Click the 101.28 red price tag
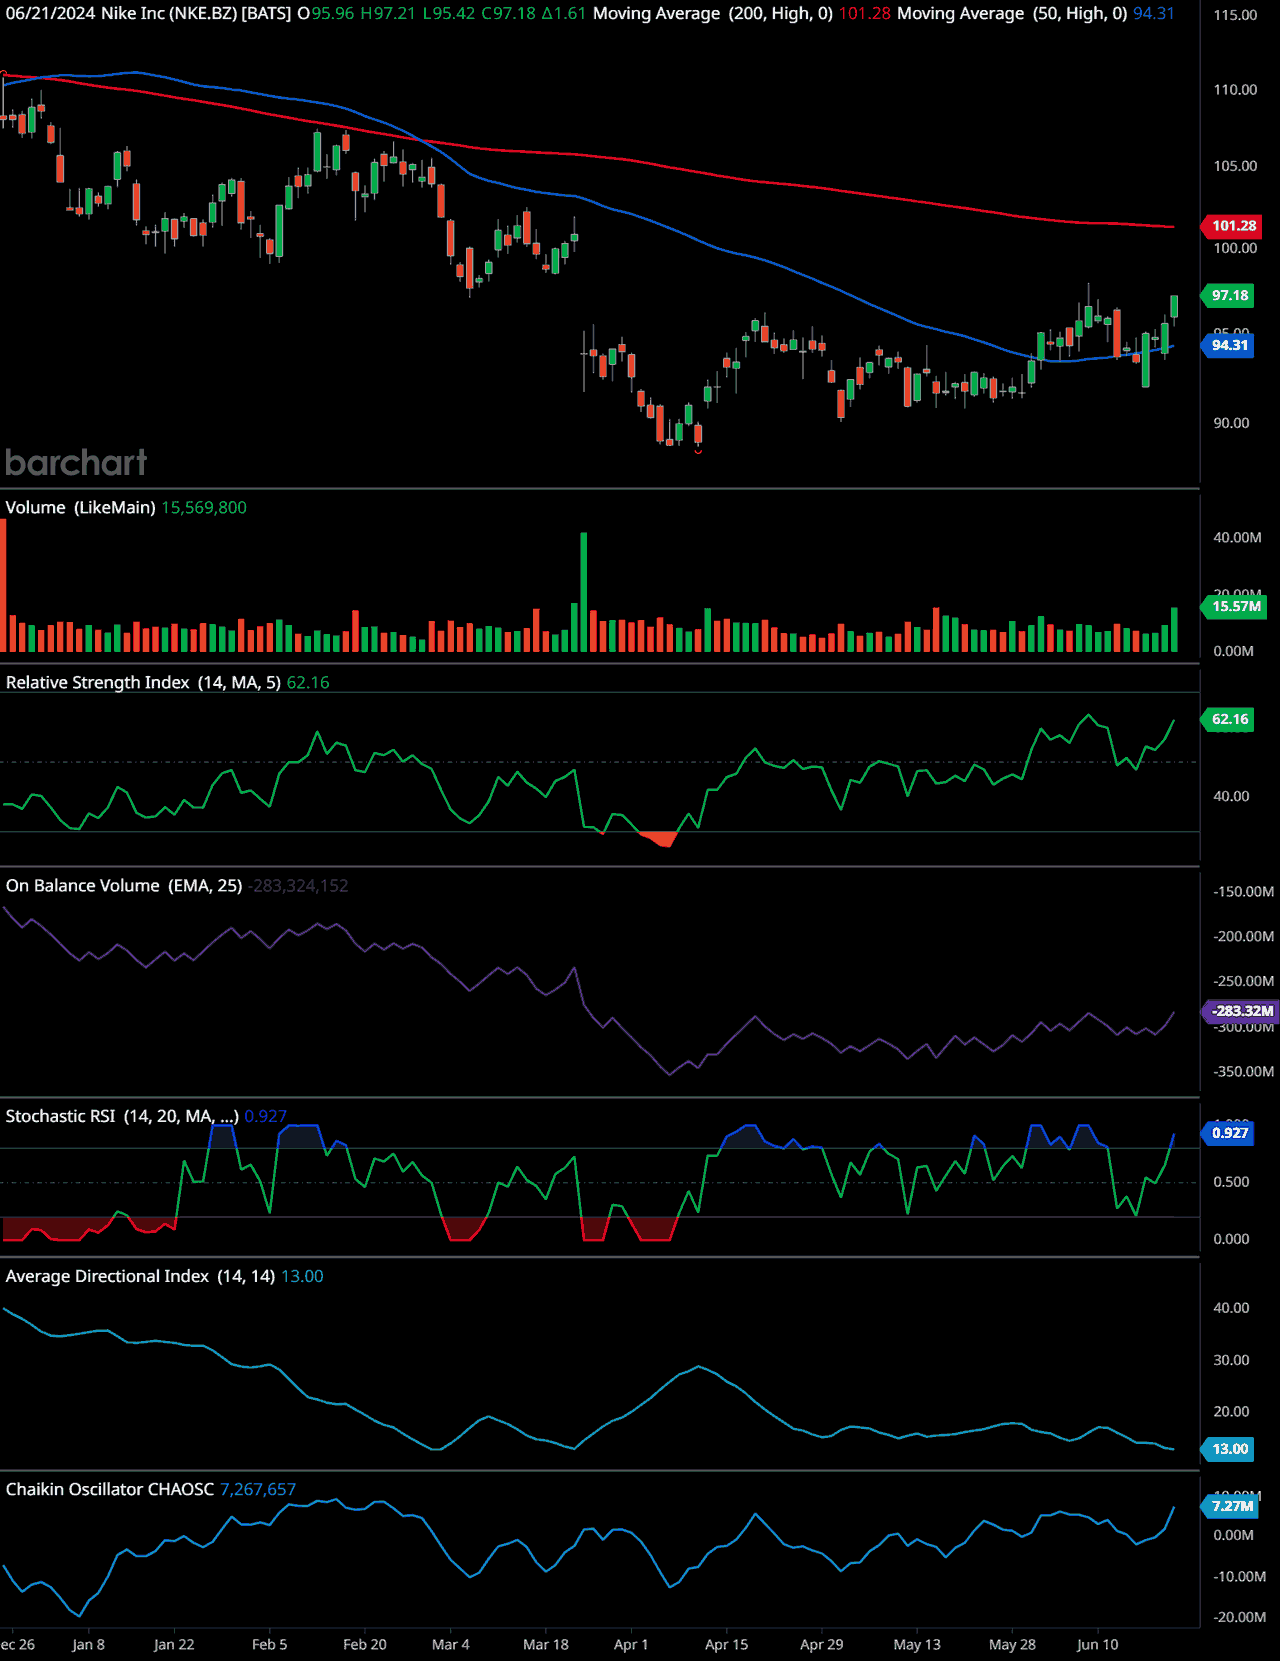 coord(1232,226)
